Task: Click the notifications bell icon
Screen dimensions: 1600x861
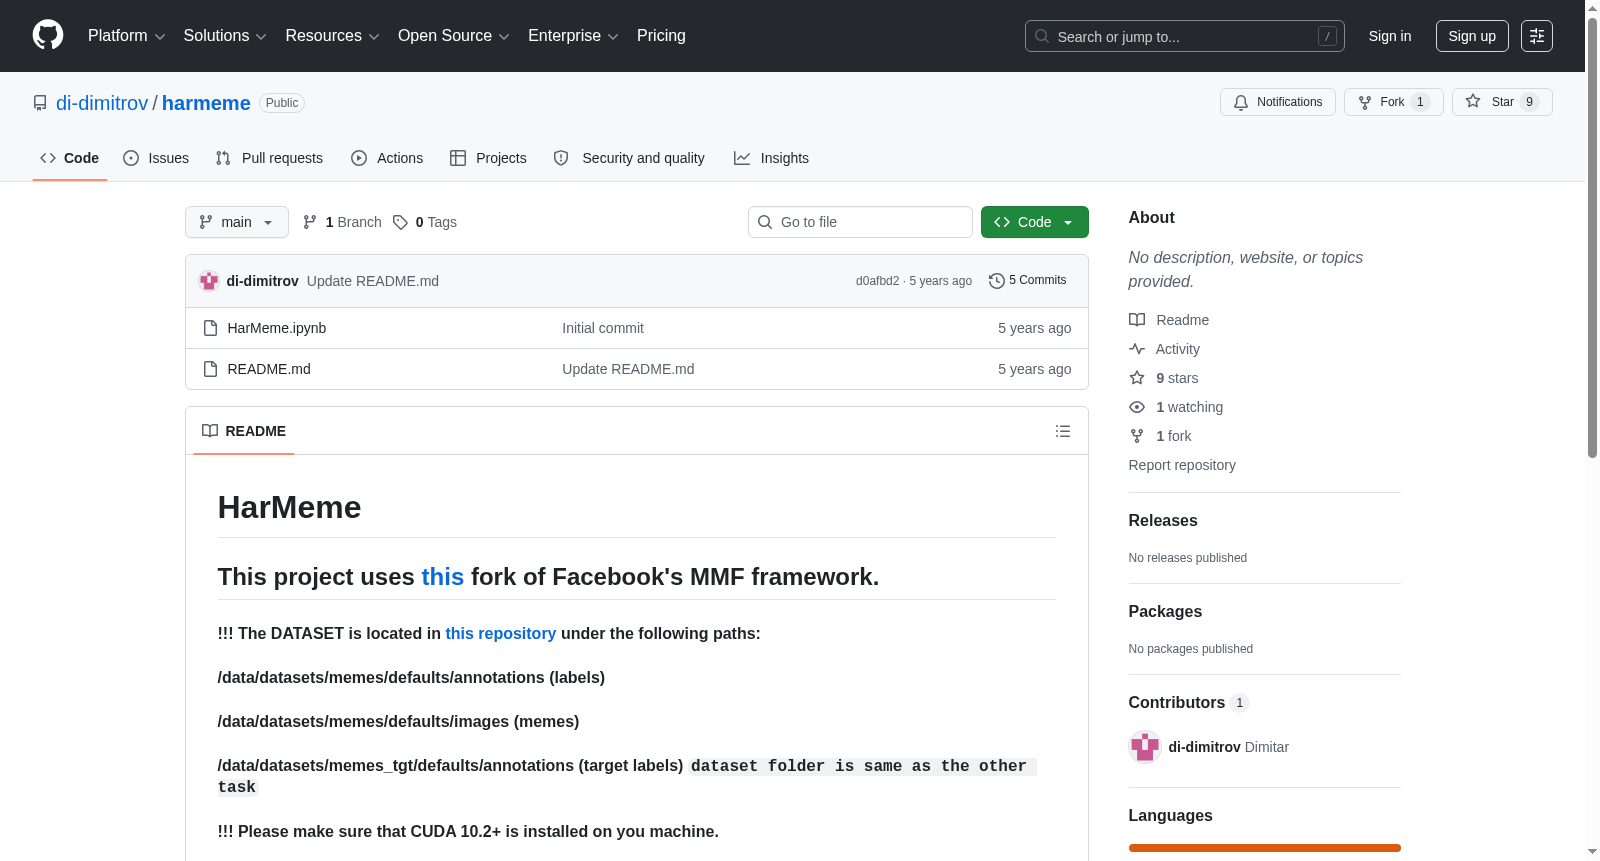Action: (1241, 102)
